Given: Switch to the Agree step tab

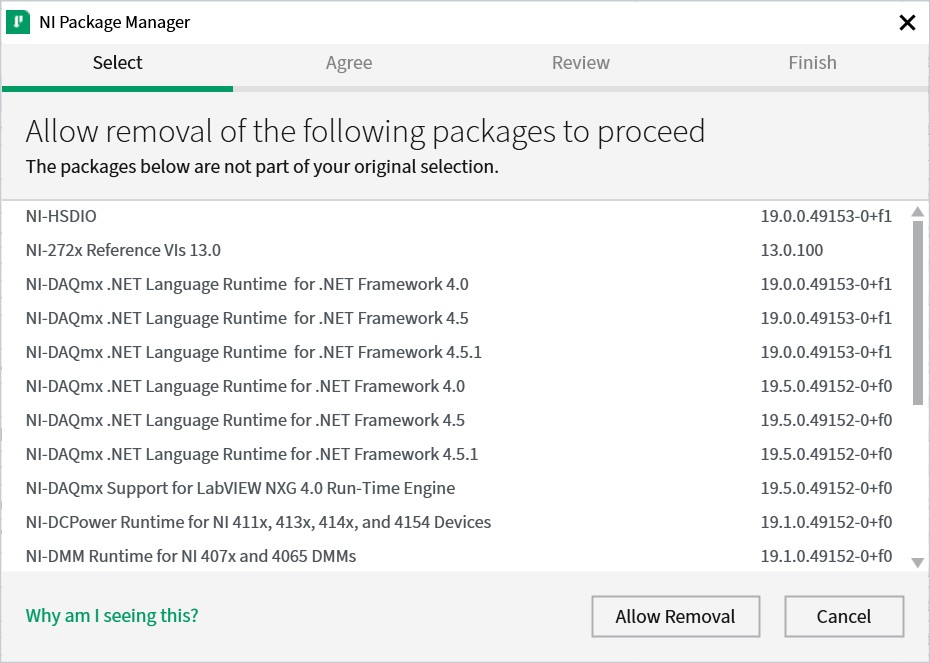Looking at the screenshot, I should [349, 62].
